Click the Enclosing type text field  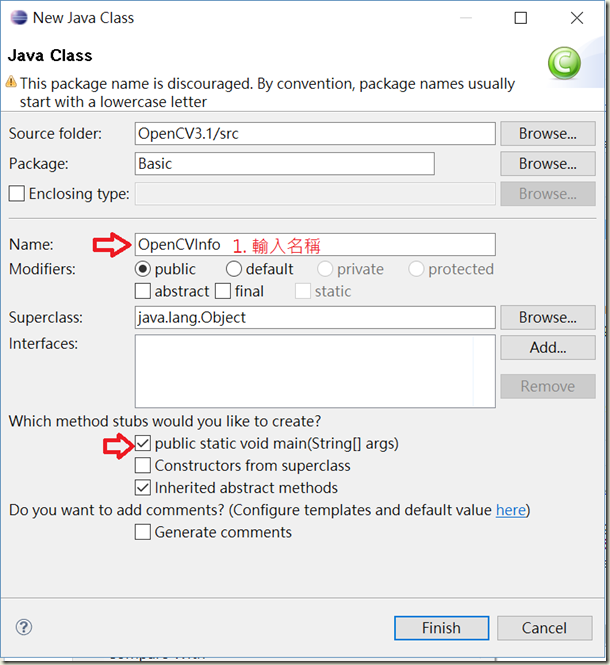click(x=315, y=194)
